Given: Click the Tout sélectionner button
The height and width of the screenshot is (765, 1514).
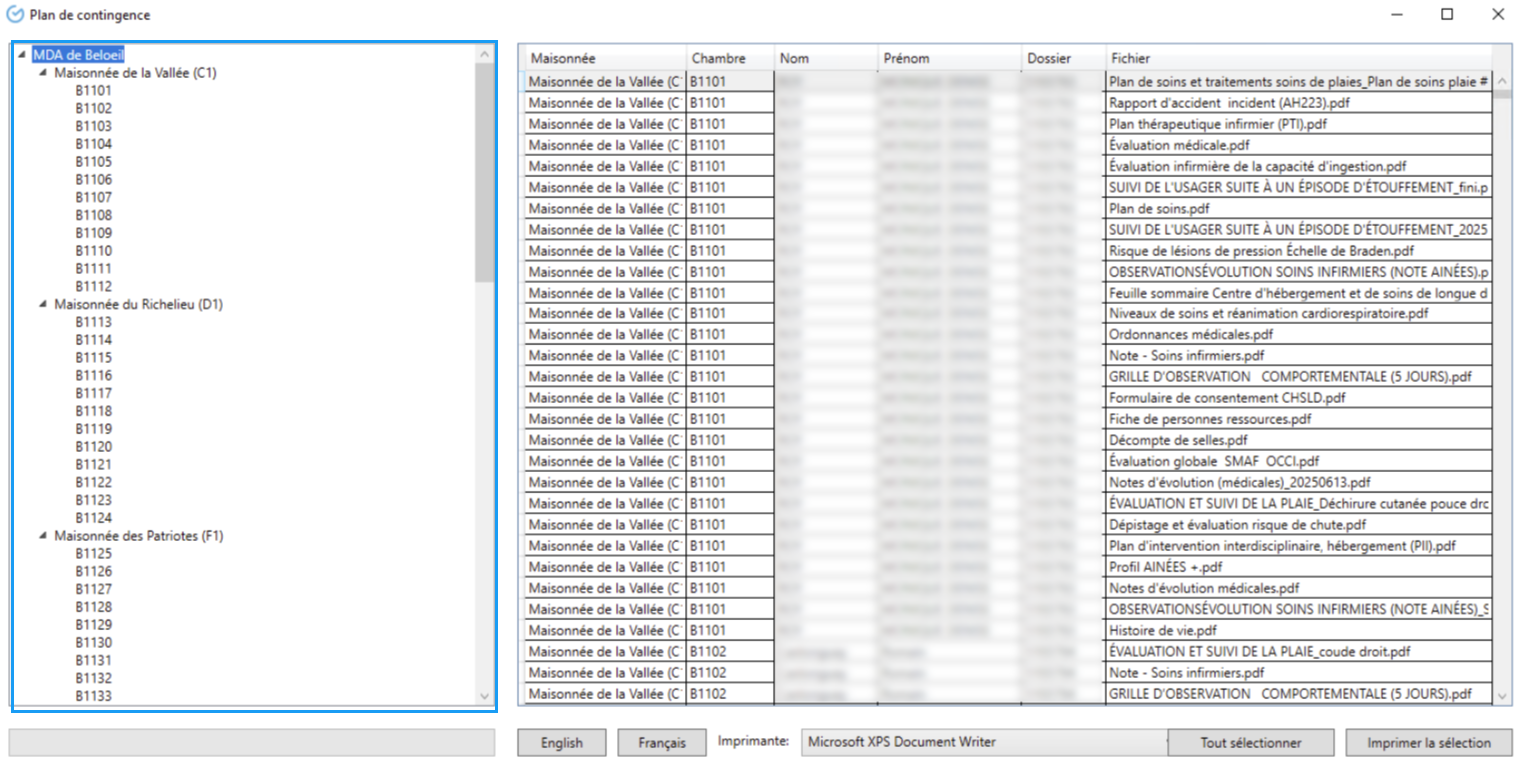Looking at the screenshot, I should (1251, 743).
